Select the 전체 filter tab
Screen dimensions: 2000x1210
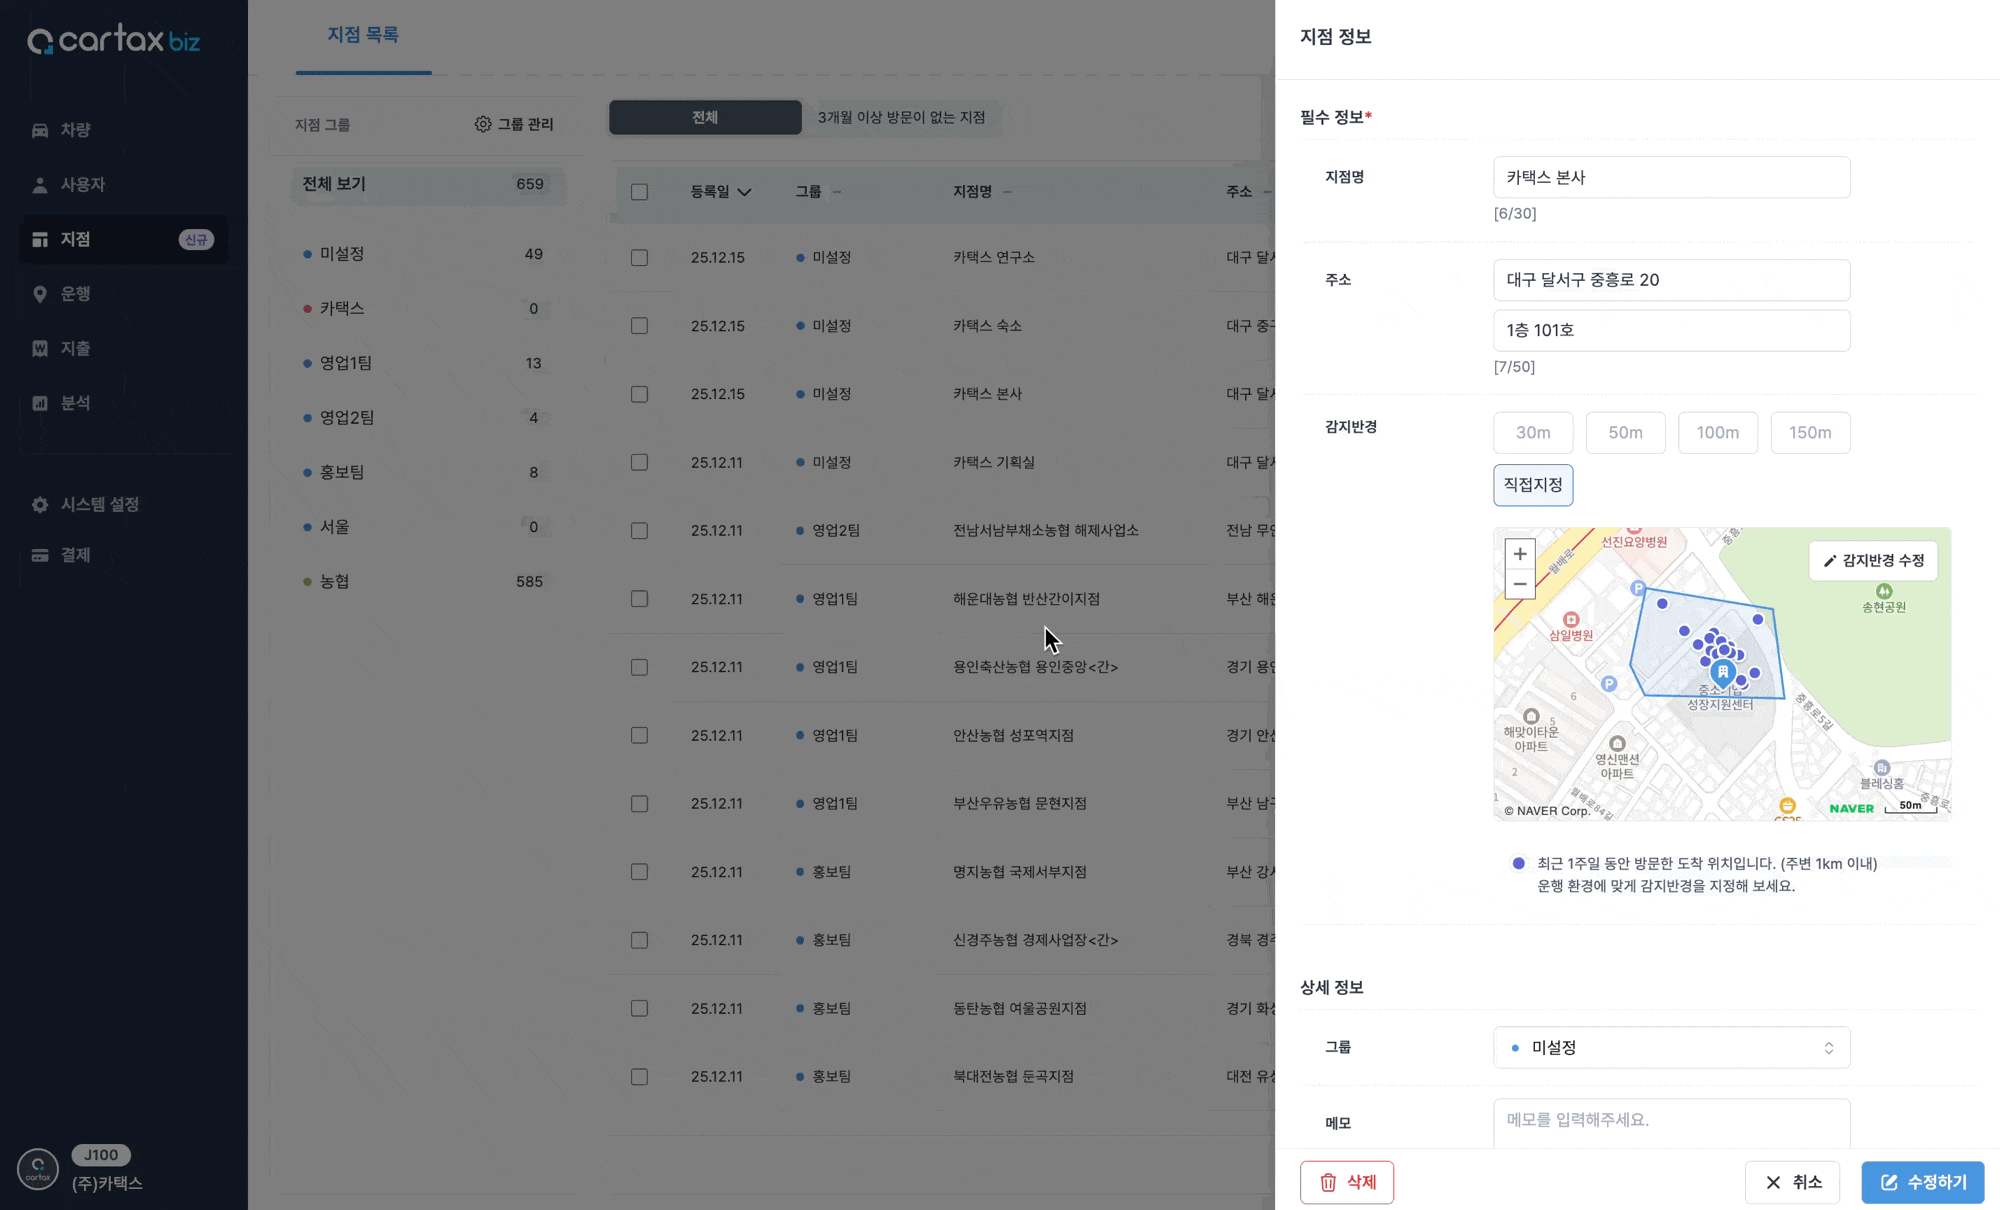(x=705, y=118)
